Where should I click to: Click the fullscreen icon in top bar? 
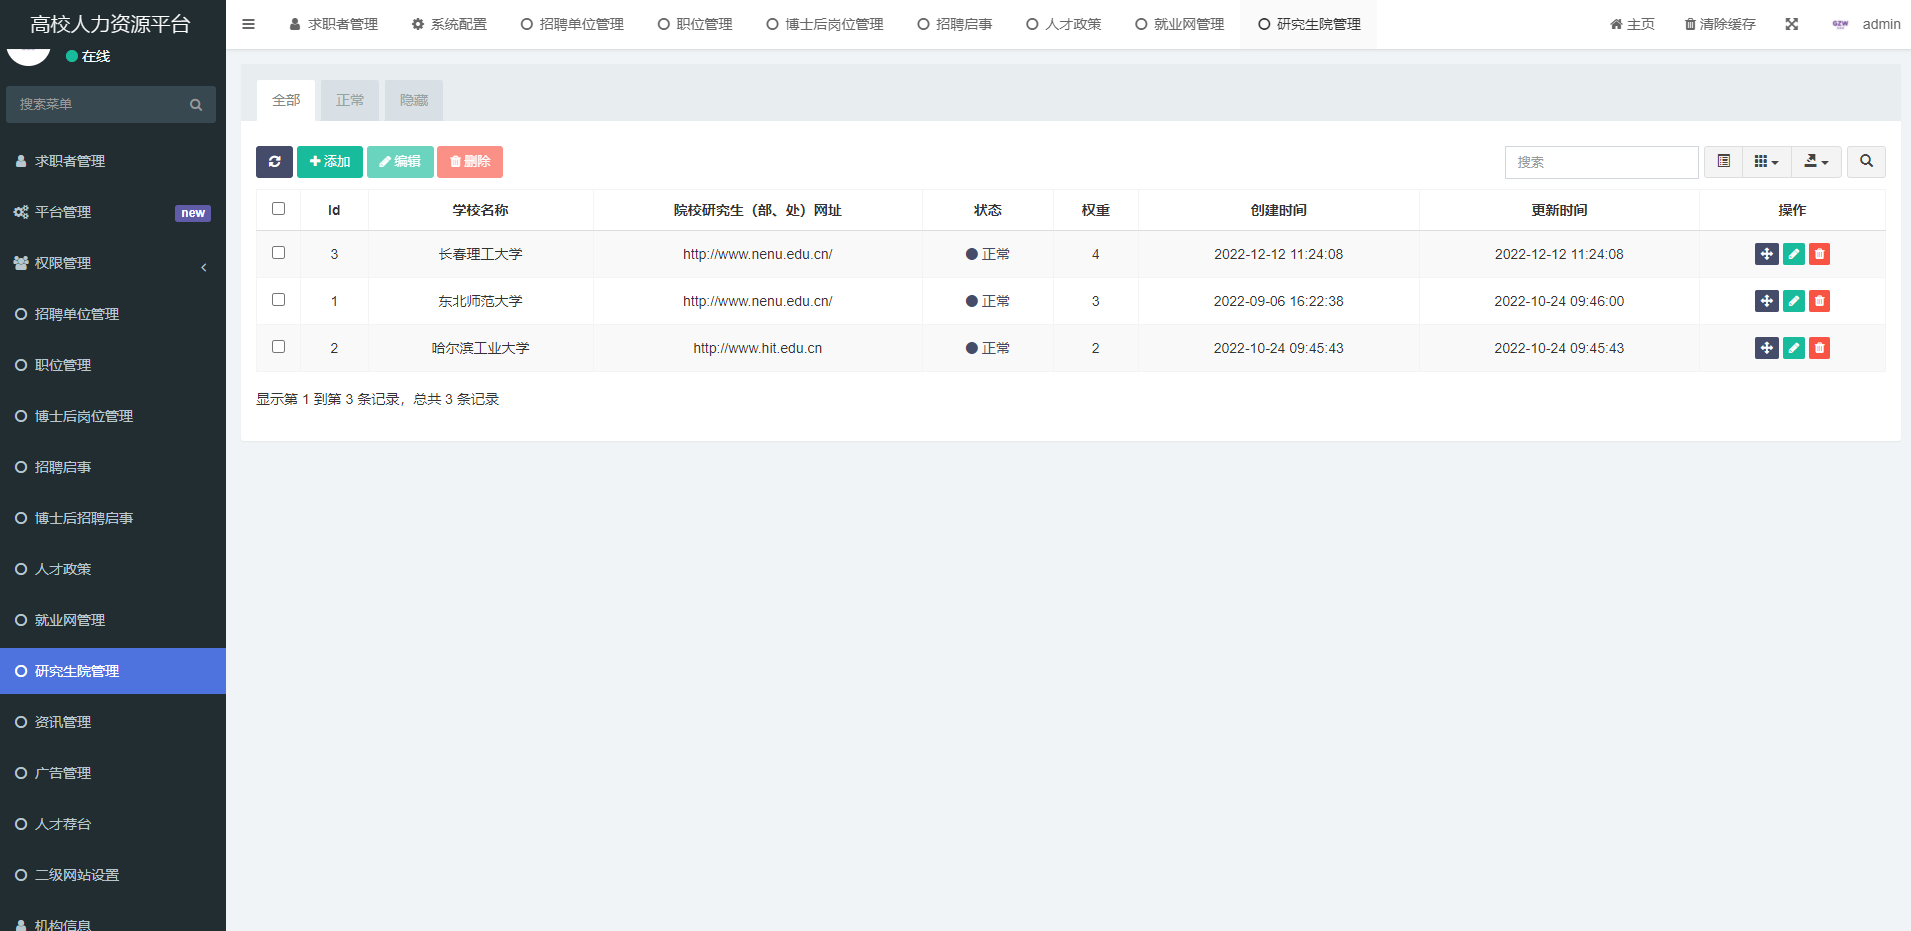coord(1791,24)
